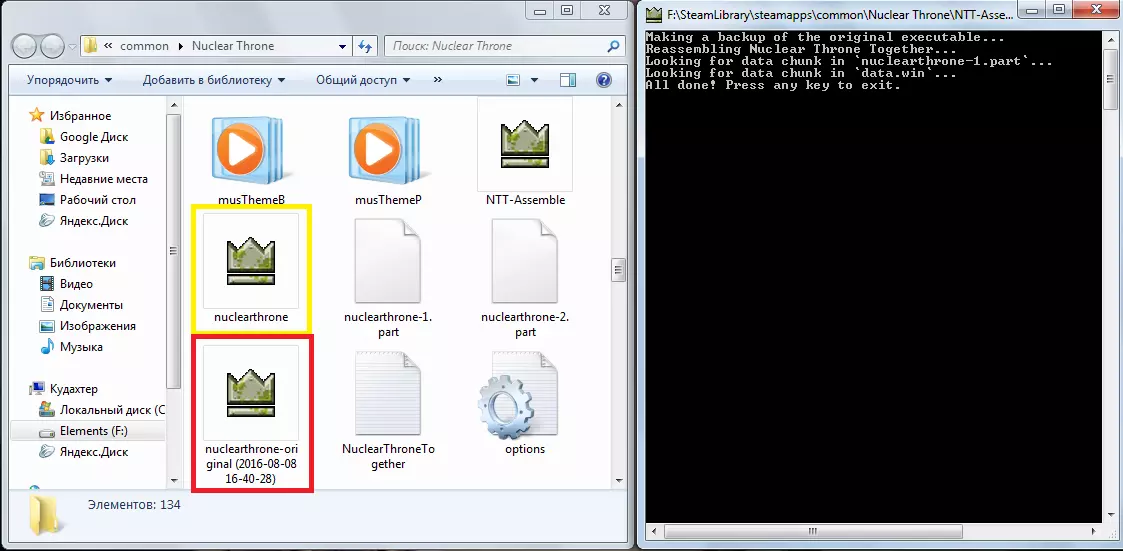Click the Элементов: 134 status text

[134, 504]
